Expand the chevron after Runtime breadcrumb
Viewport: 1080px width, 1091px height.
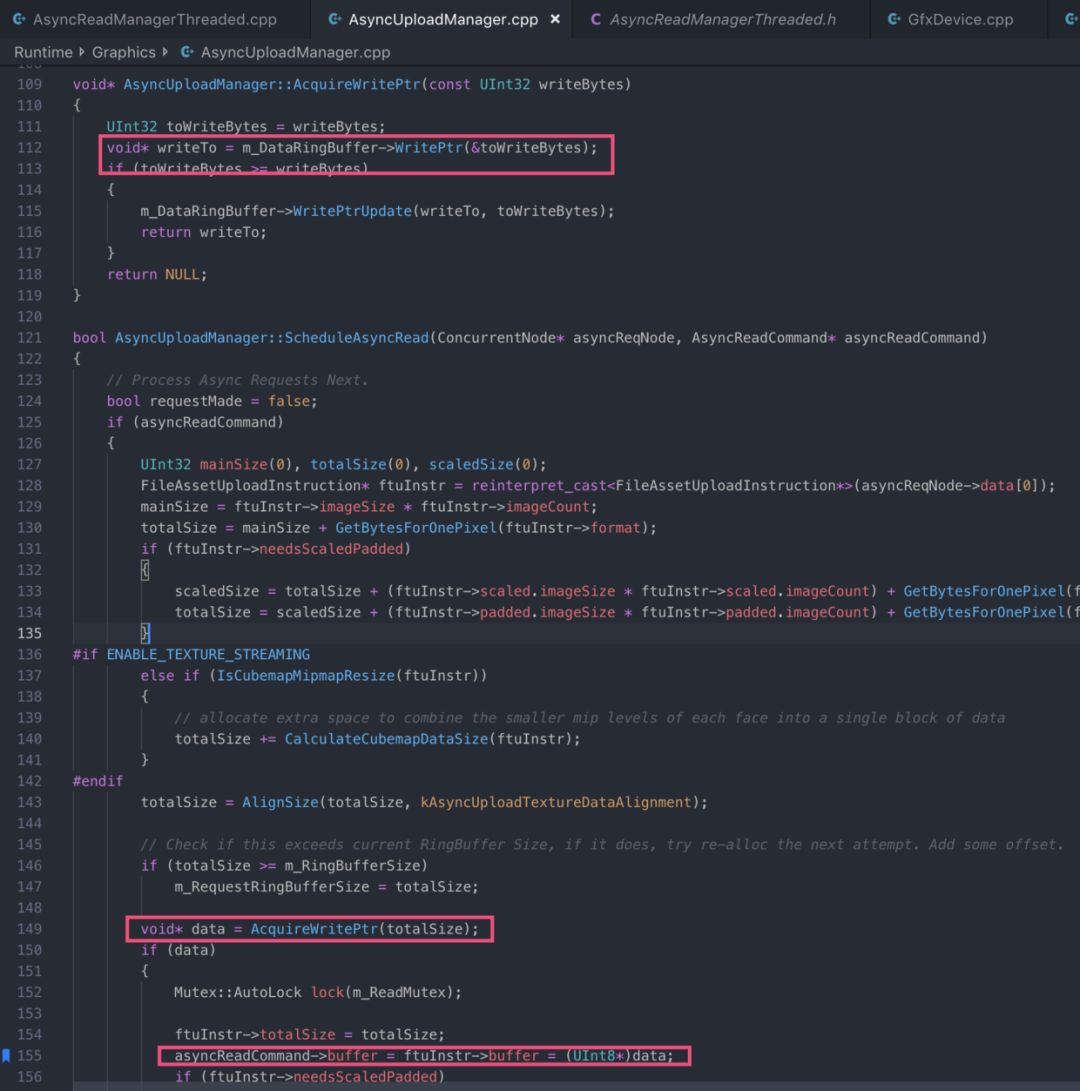tap(82, 52)
